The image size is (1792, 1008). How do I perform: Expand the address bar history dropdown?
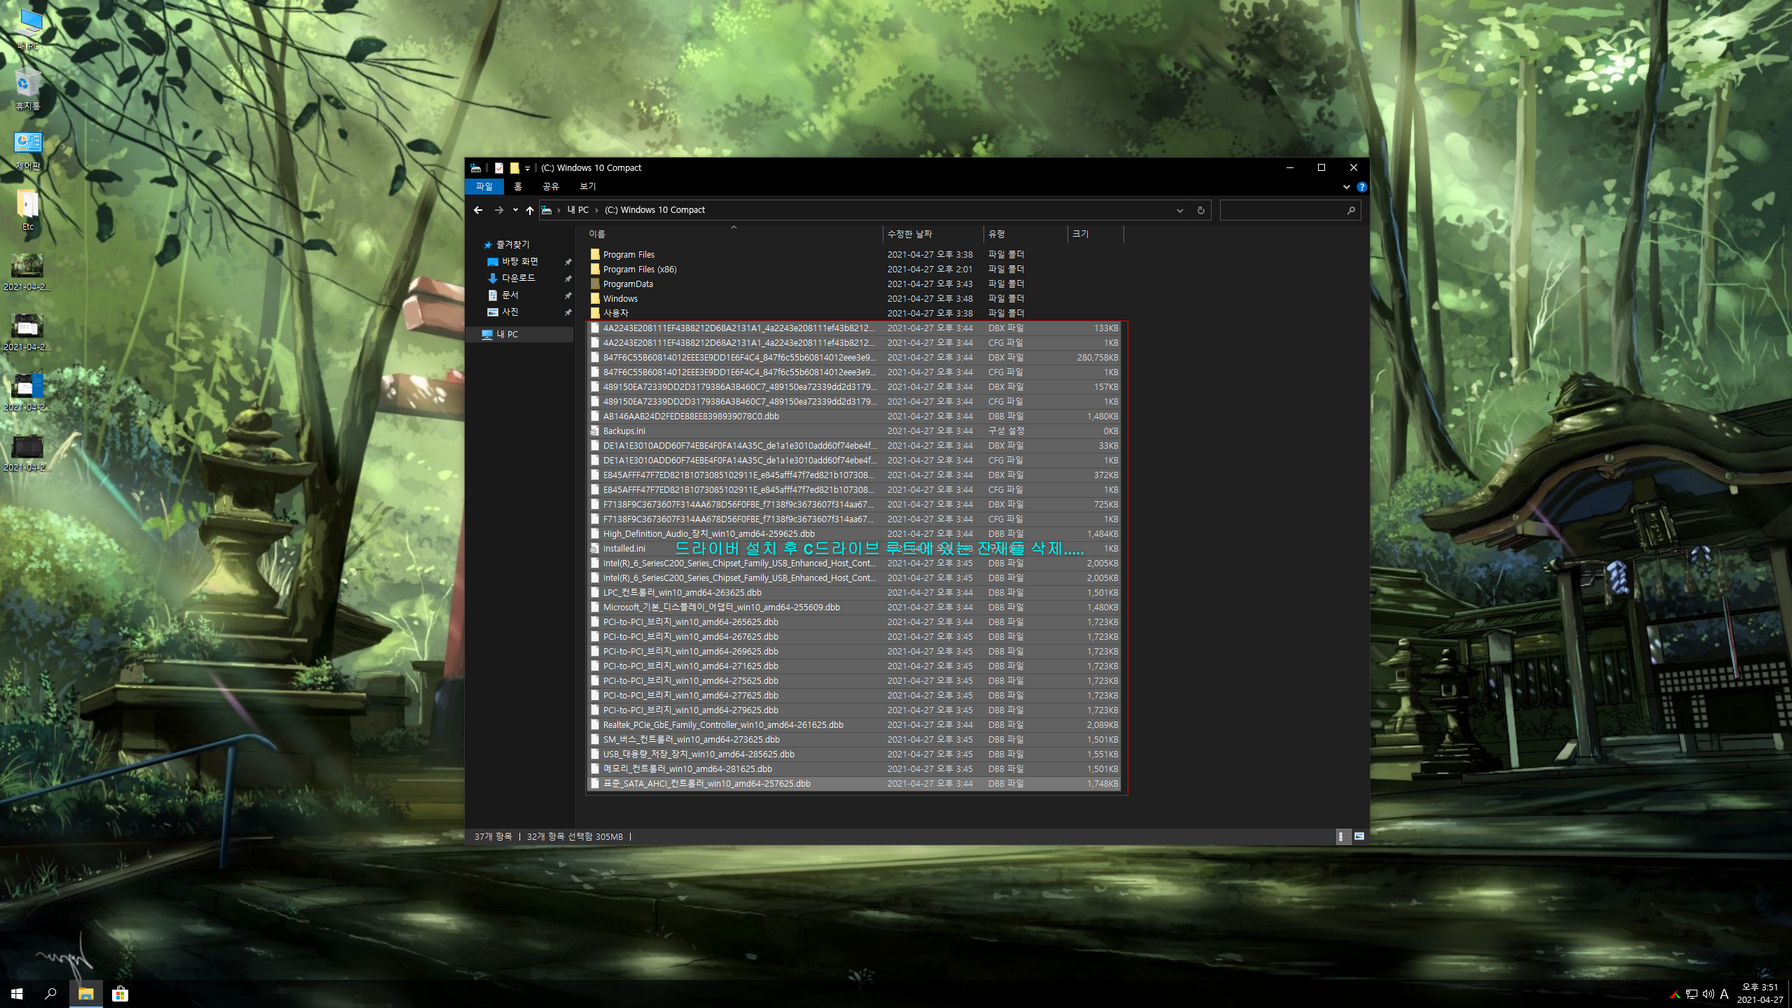(1180, 210)
